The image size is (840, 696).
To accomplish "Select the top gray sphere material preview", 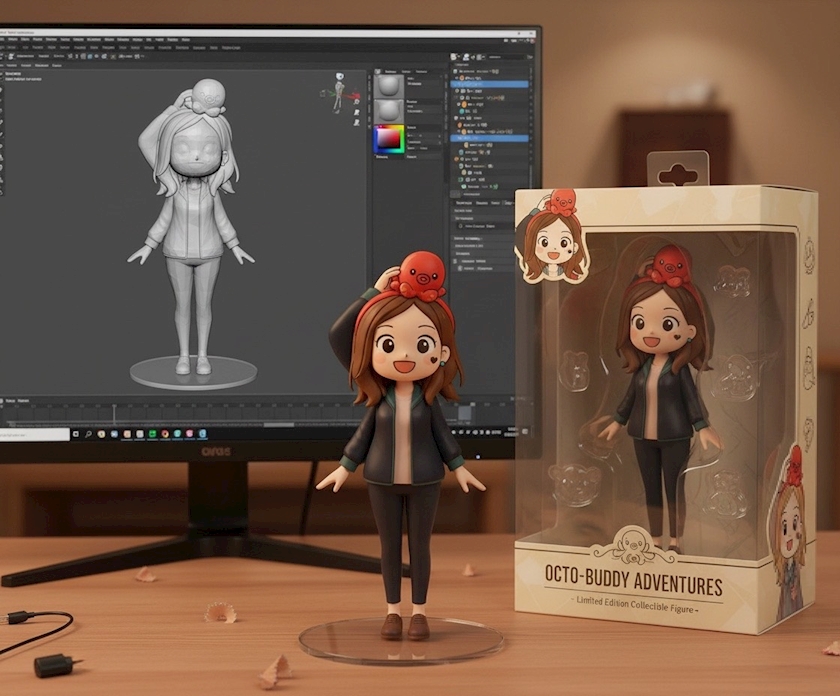I will tap(388, 85).
